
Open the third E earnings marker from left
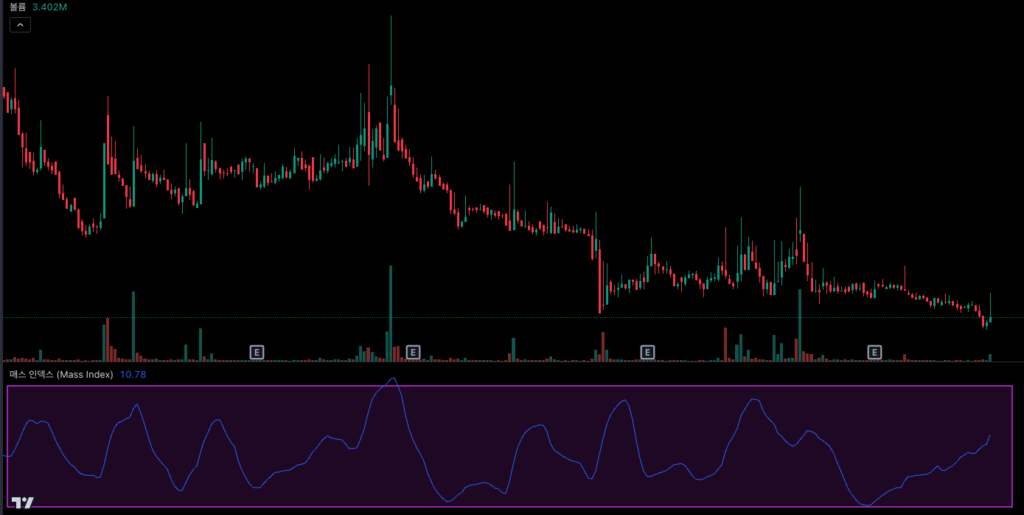[x=647, y=352]
